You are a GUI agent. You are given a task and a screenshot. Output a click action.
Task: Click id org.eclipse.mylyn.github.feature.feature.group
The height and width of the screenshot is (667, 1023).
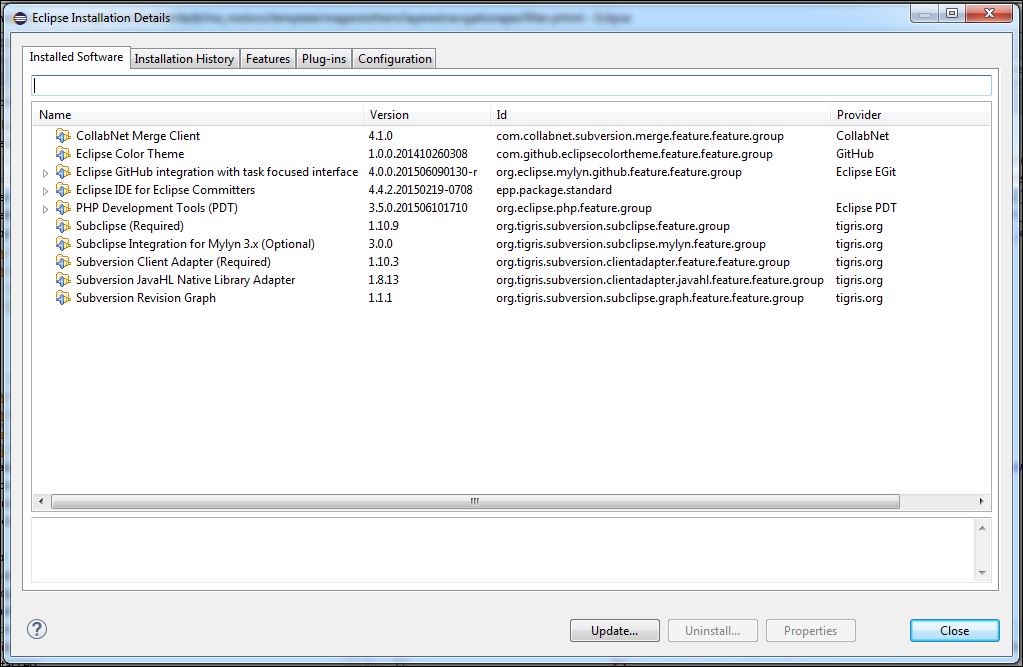coord(618,172)
